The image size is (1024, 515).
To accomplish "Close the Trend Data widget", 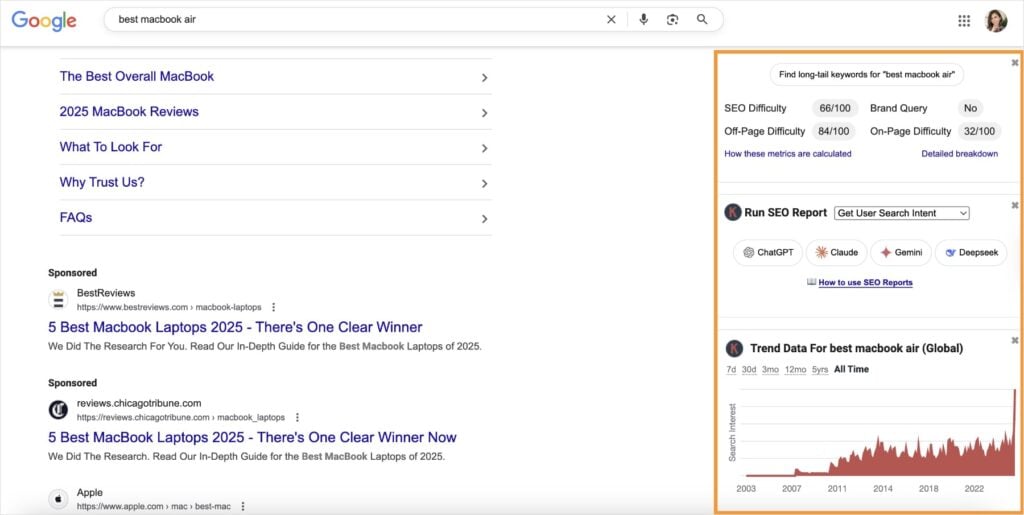I will pos(1015,340).
